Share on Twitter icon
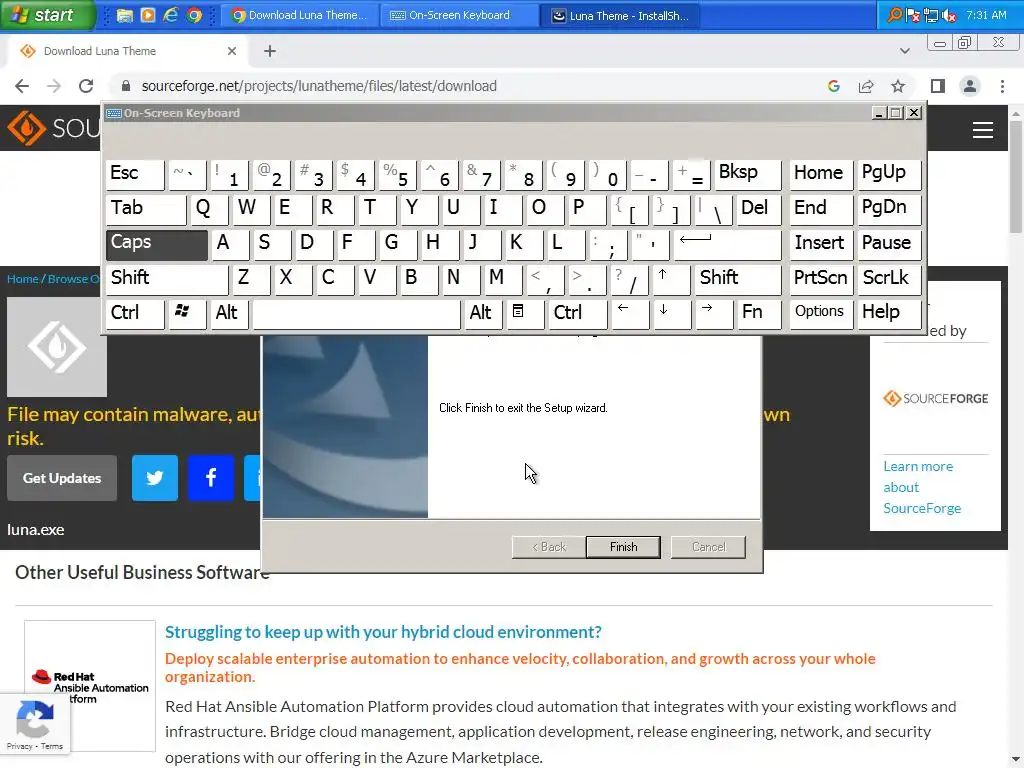The height and width of the screenshot is (768, 1024). [x=155, y=478]
